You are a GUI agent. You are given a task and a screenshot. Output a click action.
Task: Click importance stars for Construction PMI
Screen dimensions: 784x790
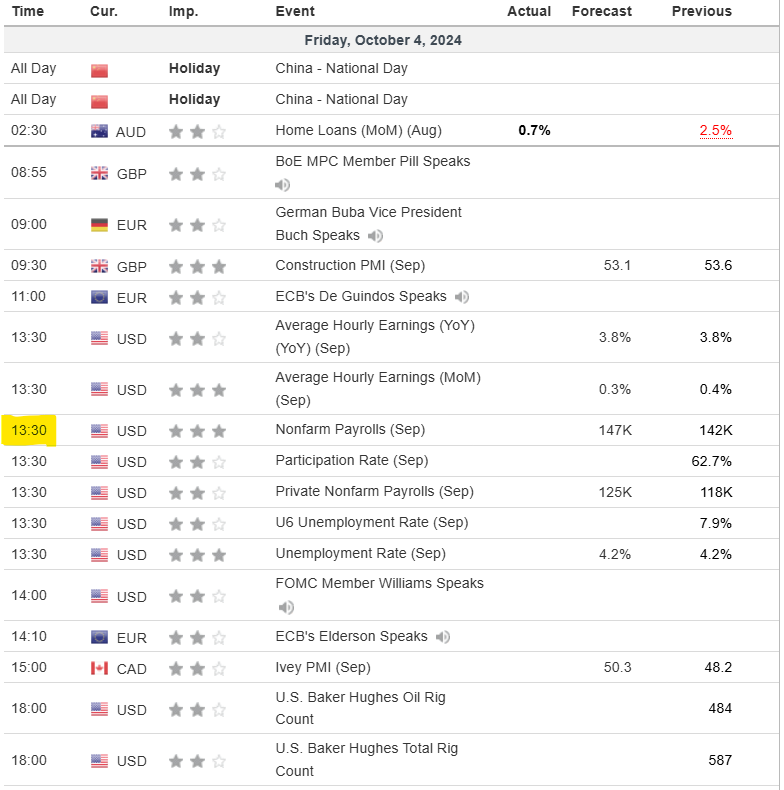pos(197,267)
